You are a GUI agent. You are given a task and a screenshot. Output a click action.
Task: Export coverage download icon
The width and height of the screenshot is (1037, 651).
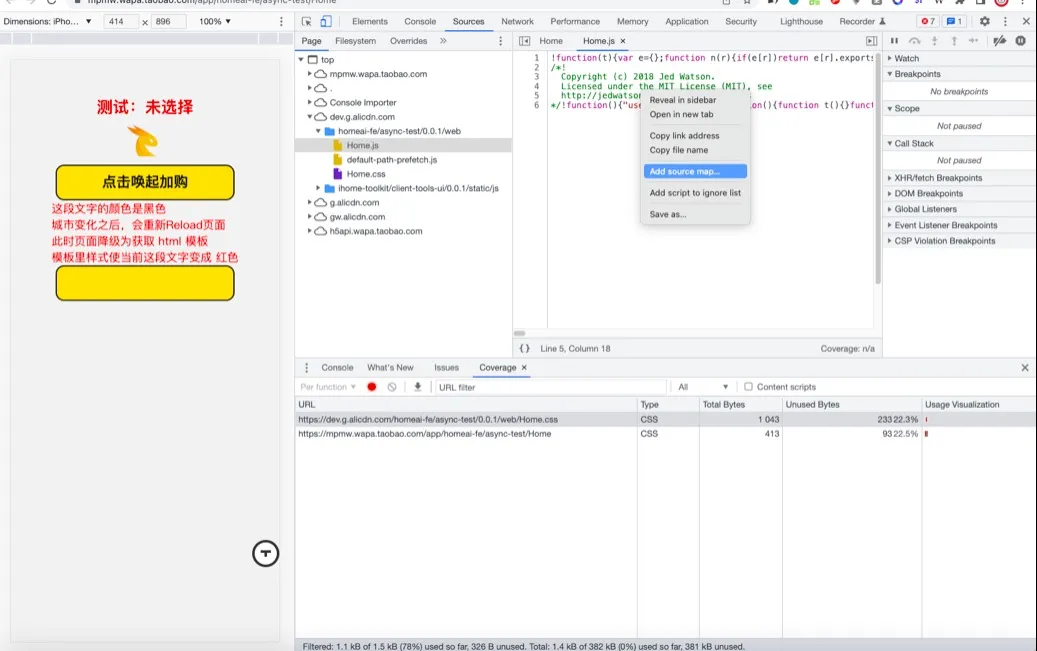click(x=417, y=387)
